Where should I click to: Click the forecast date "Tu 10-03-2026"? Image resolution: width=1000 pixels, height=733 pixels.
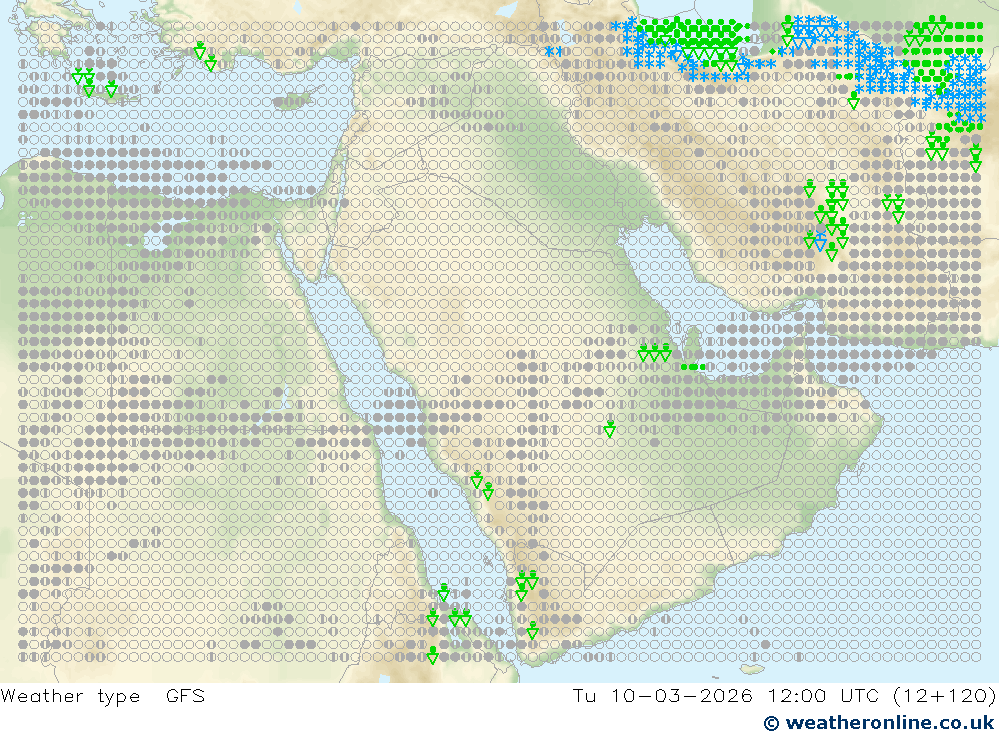pos(662,695)
